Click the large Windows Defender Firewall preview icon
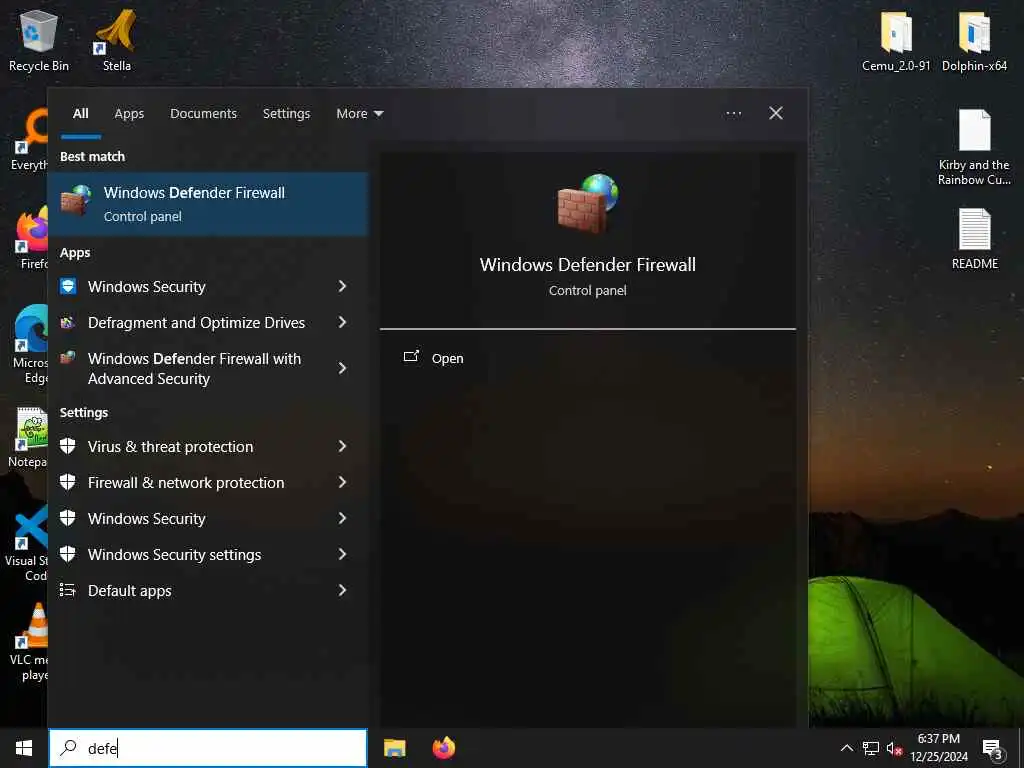The width and height of the screenshot is (1024, 768). pyautogui.click(x=588, y=203)
